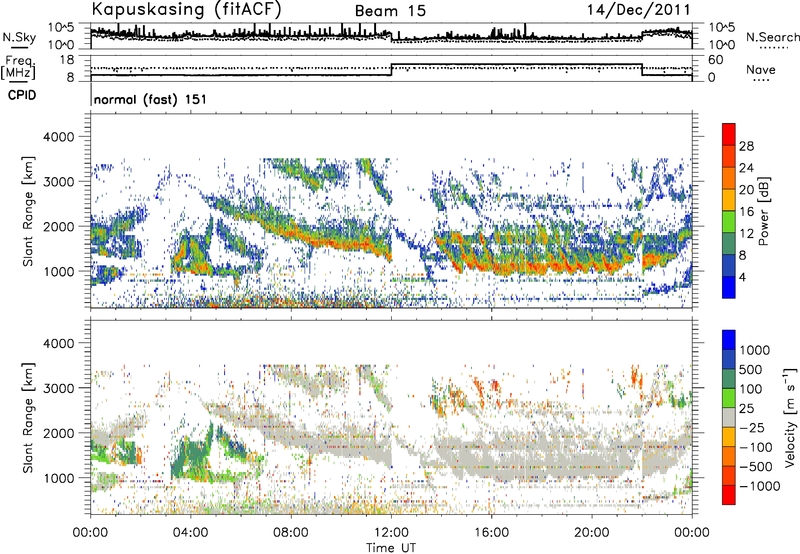Click the '18' frequency axis value
Viewport: 800px width, 554px height.
(x=67, y=60)
